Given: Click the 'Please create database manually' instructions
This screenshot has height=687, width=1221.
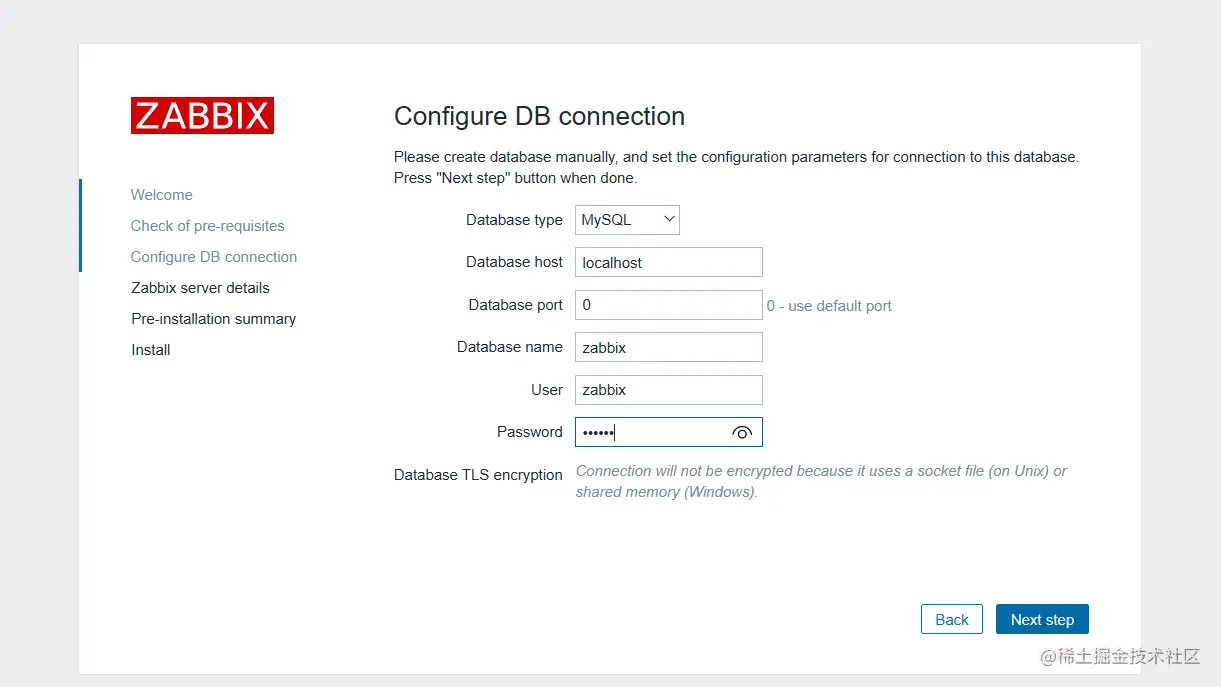Looking at the screenshot, I should click(x=736, y=168).
